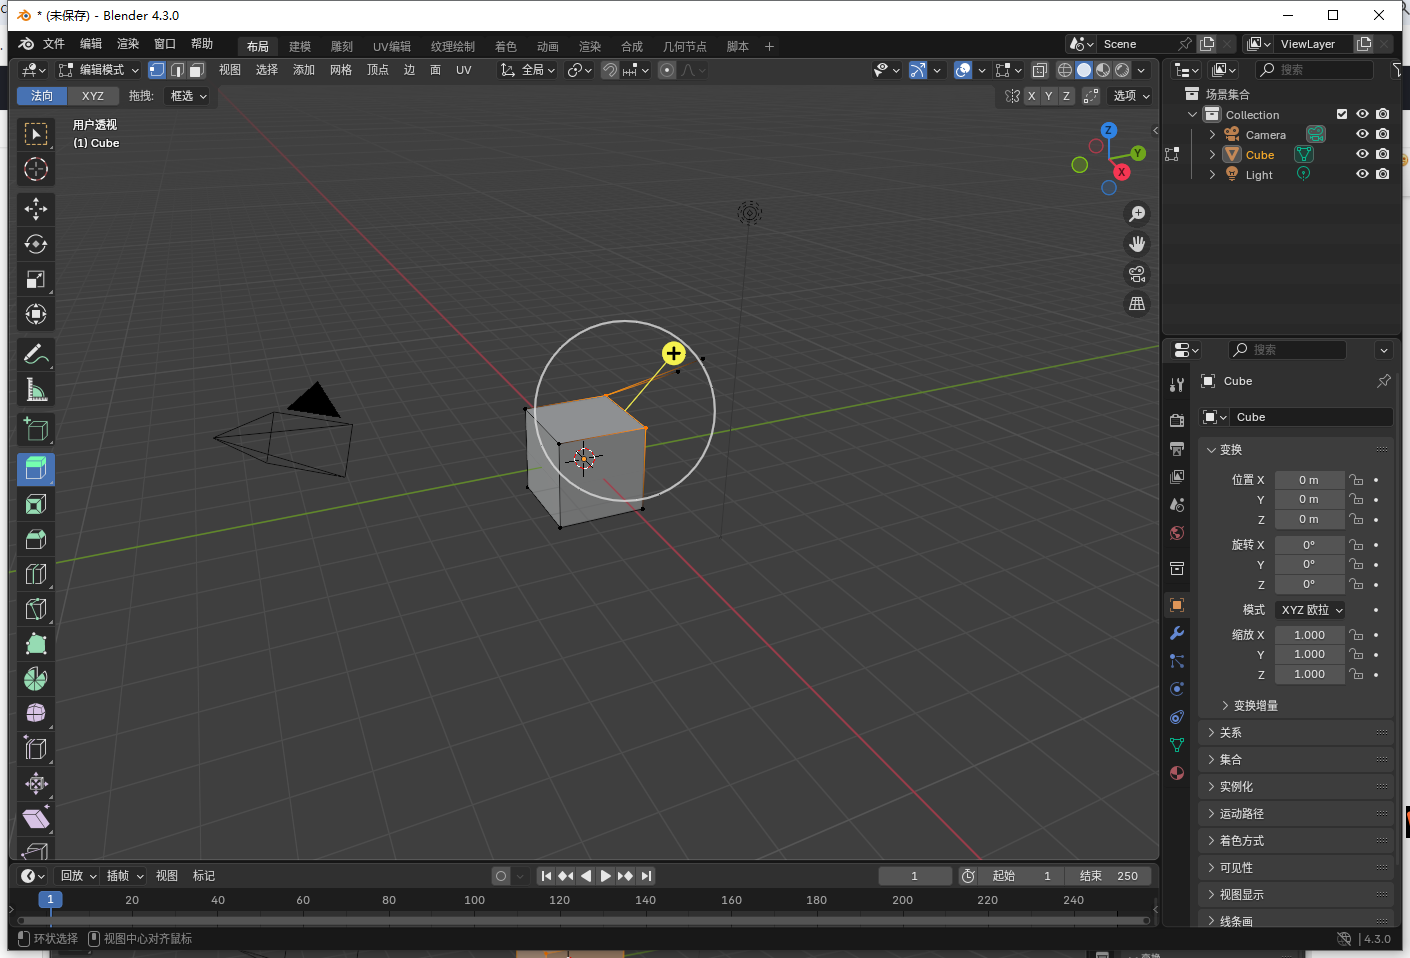1410x958 pixels.
Task: Select the Smooth Vertices tool
Action: (x=36, y=713)
